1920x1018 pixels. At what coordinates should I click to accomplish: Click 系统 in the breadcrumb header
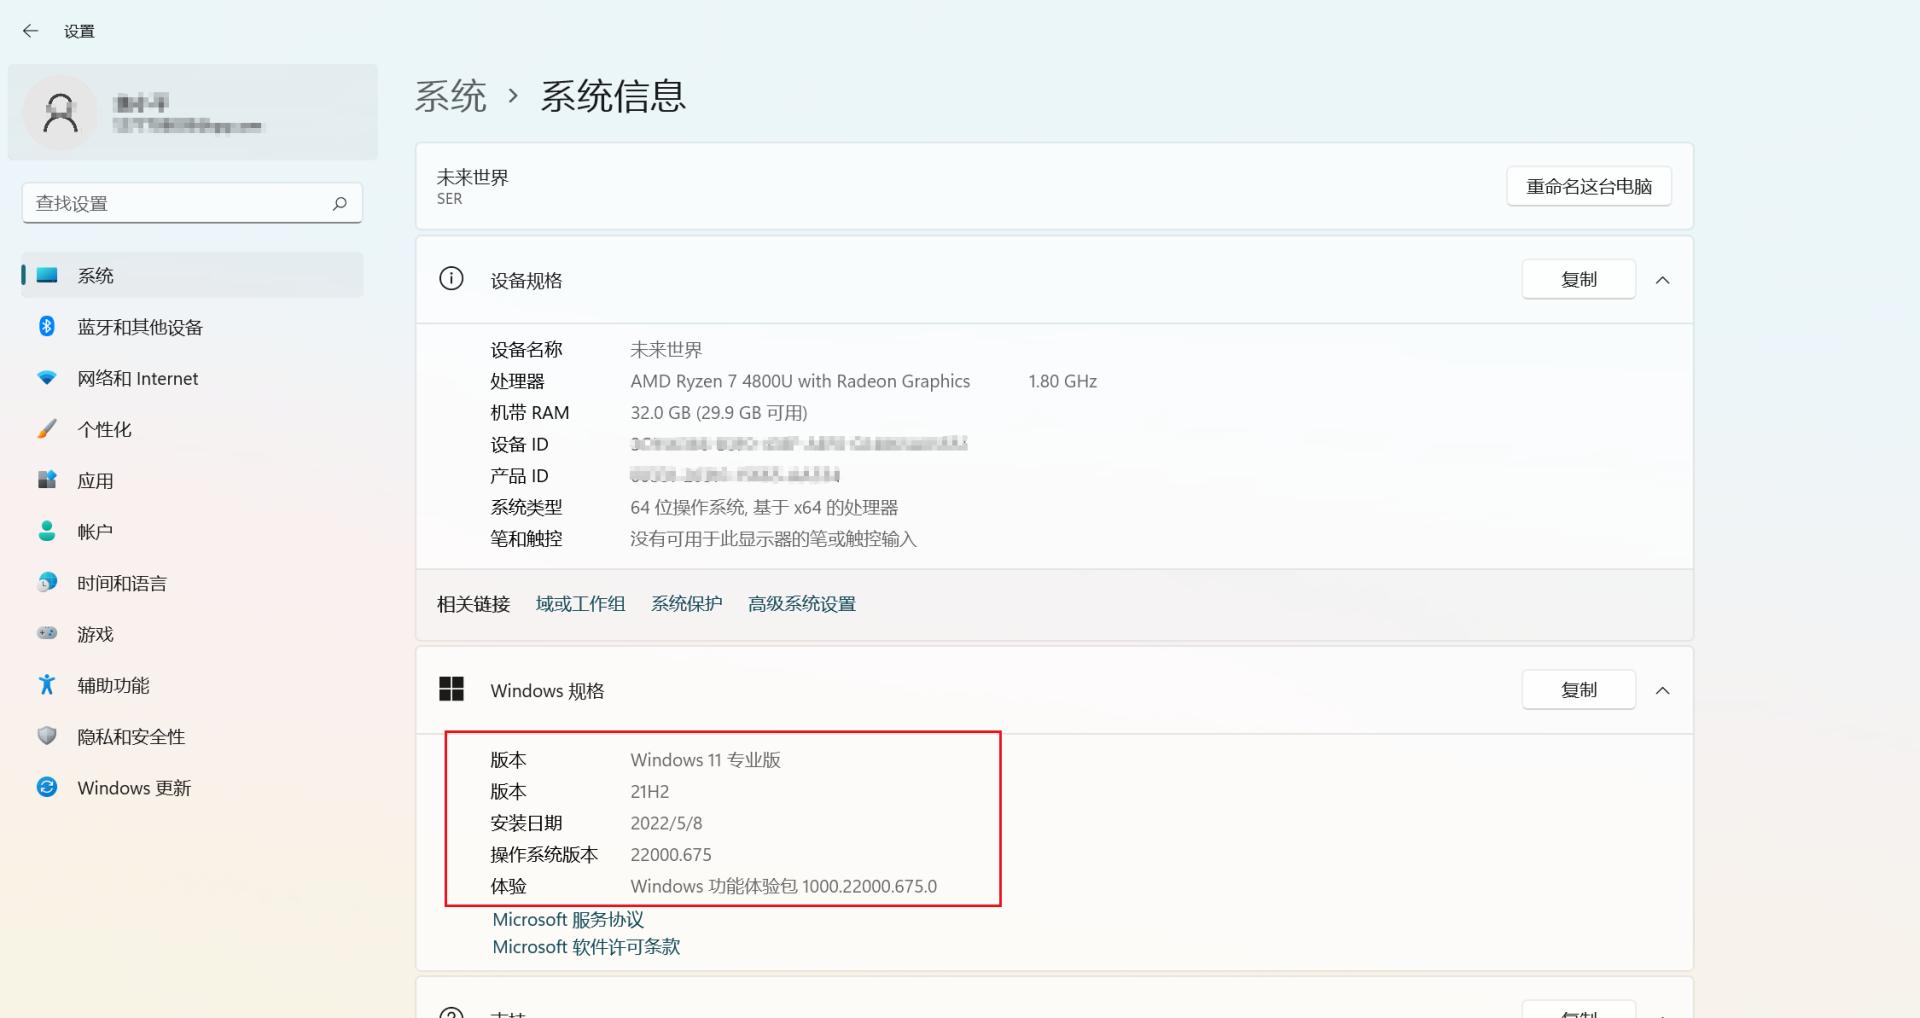[450, 95]
